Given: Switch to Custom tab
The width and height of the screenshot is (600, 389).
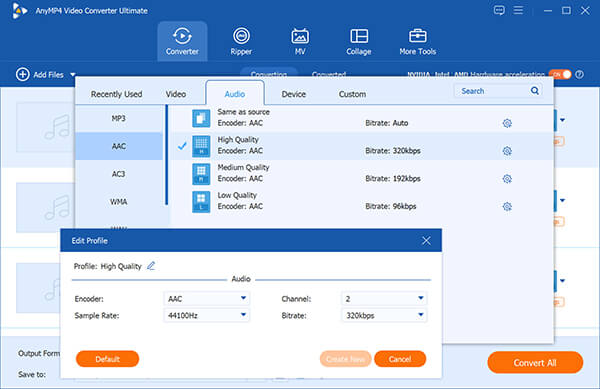Looking at the screenshot, I should coord(352,94).
